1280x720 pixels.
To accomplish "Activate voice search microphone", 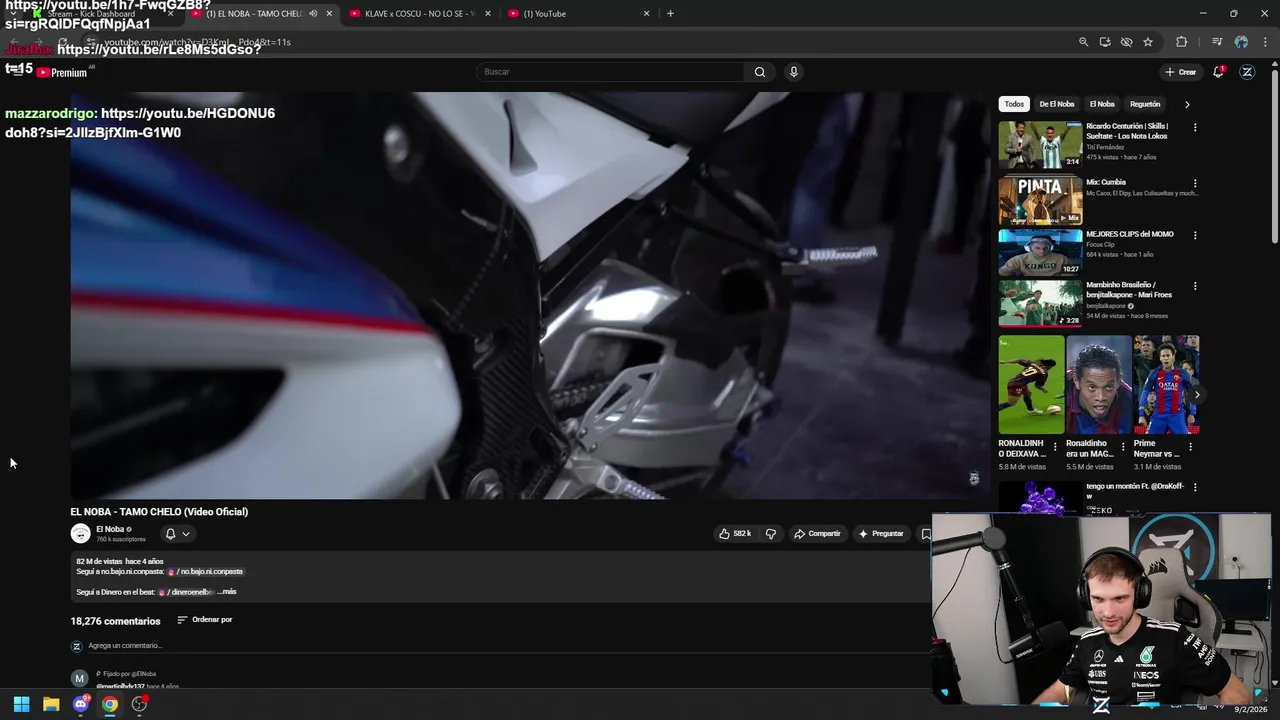I will [794, 72].
